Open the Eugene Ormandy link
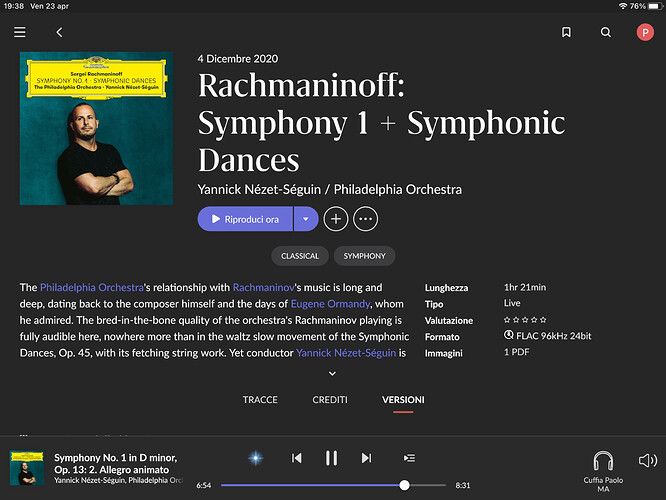 click(330, 304)
